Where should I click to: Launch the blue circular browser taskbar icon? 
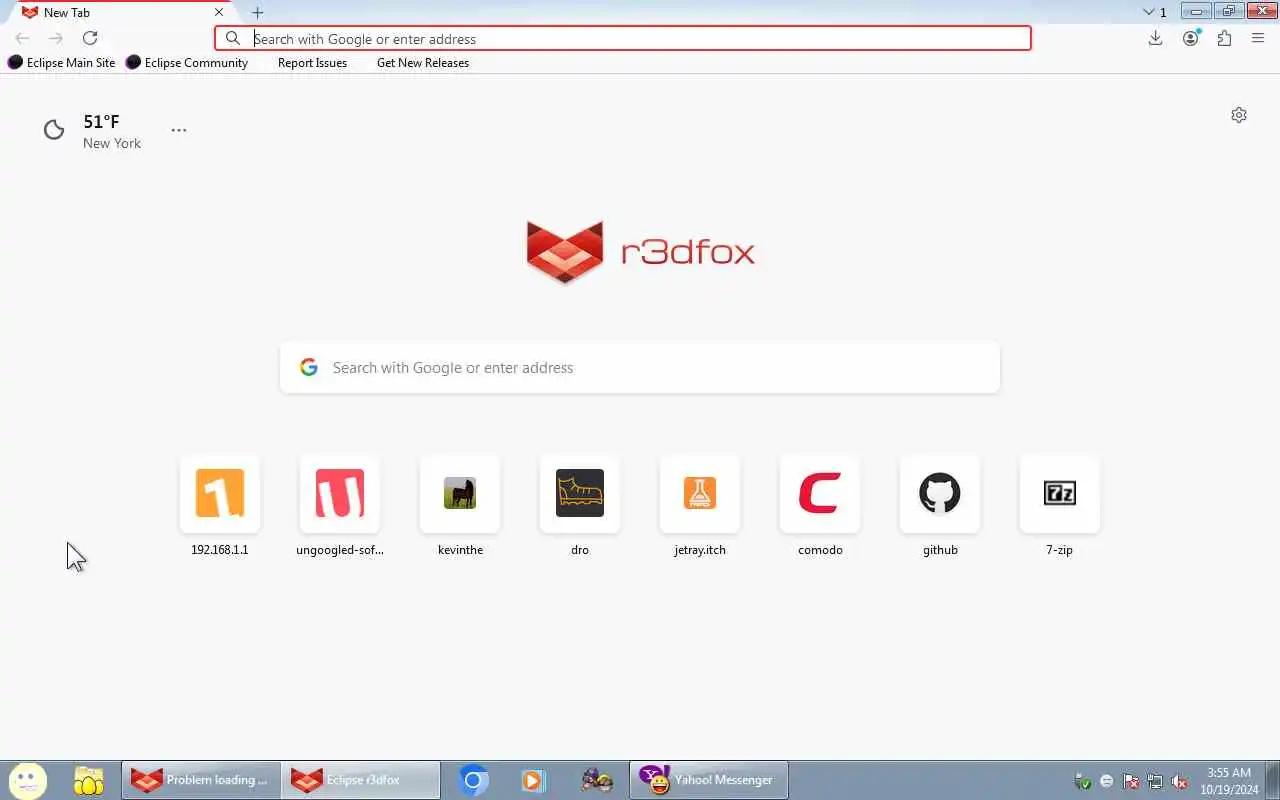474,780
